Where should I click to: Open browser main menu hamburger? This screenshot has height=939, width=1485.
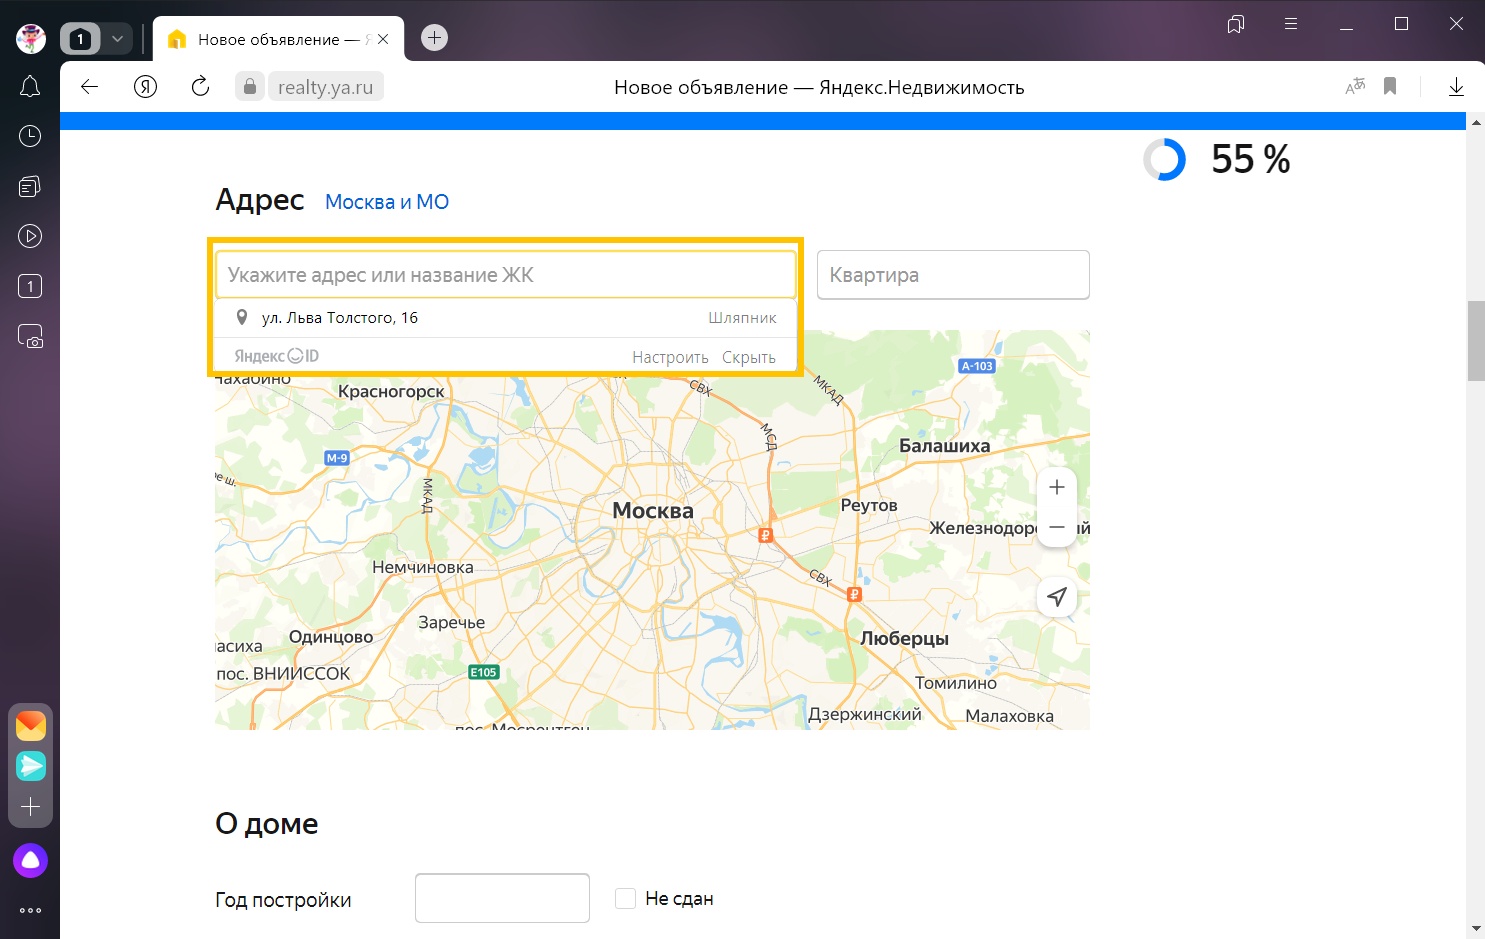[x=1291, y=24]
